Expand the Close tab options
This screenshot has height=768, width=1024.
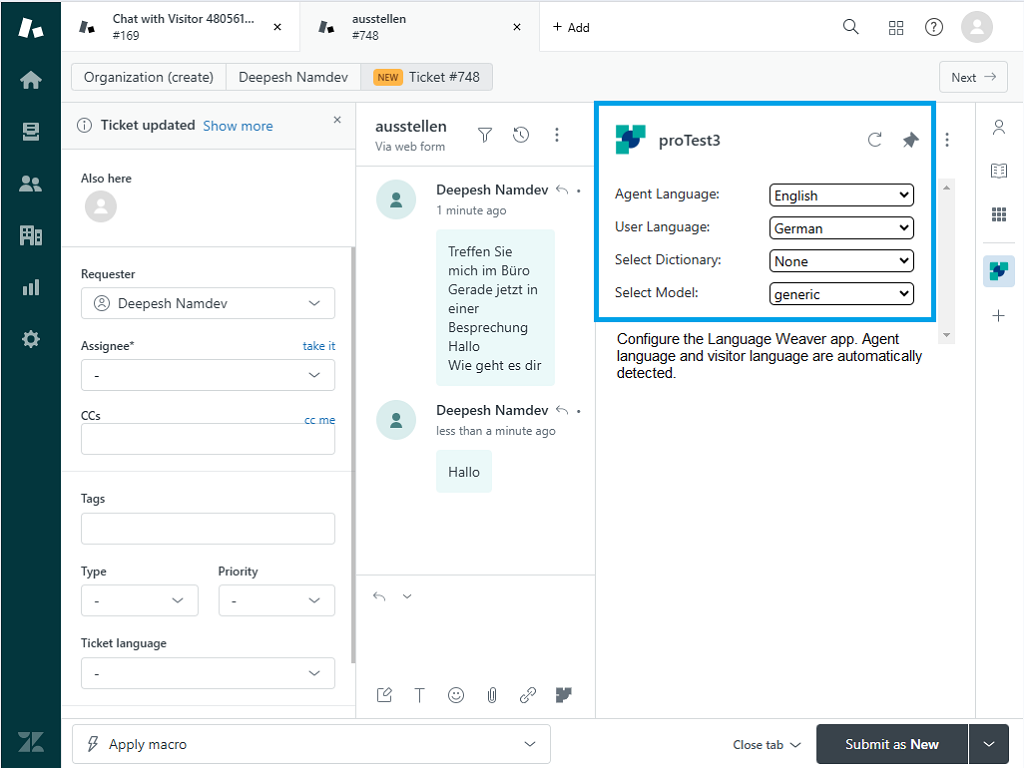[767, 744]
